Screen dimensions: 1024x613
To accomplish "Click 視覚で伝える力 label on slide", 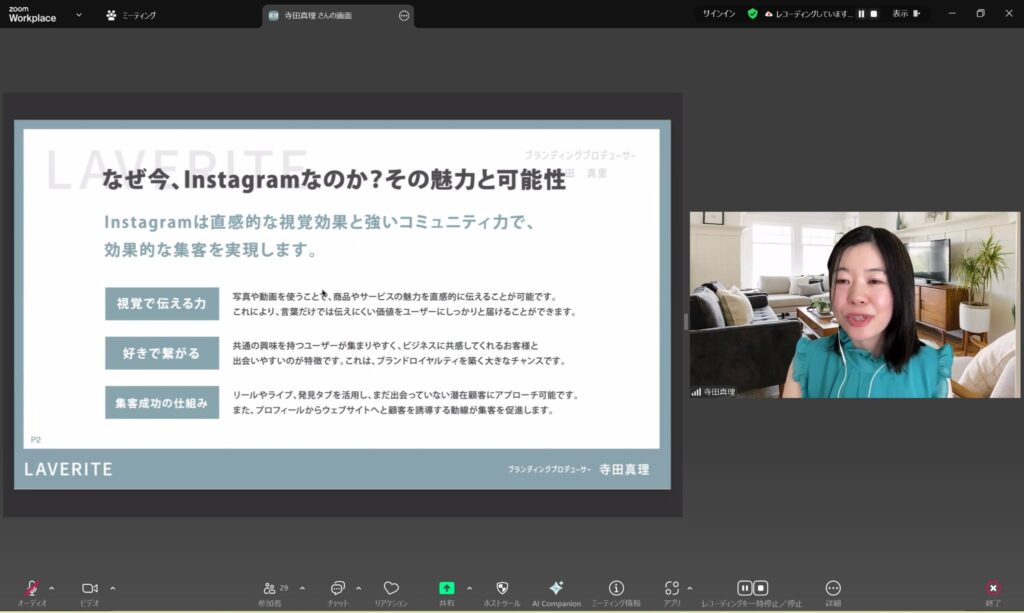I will tap(161, 304).
